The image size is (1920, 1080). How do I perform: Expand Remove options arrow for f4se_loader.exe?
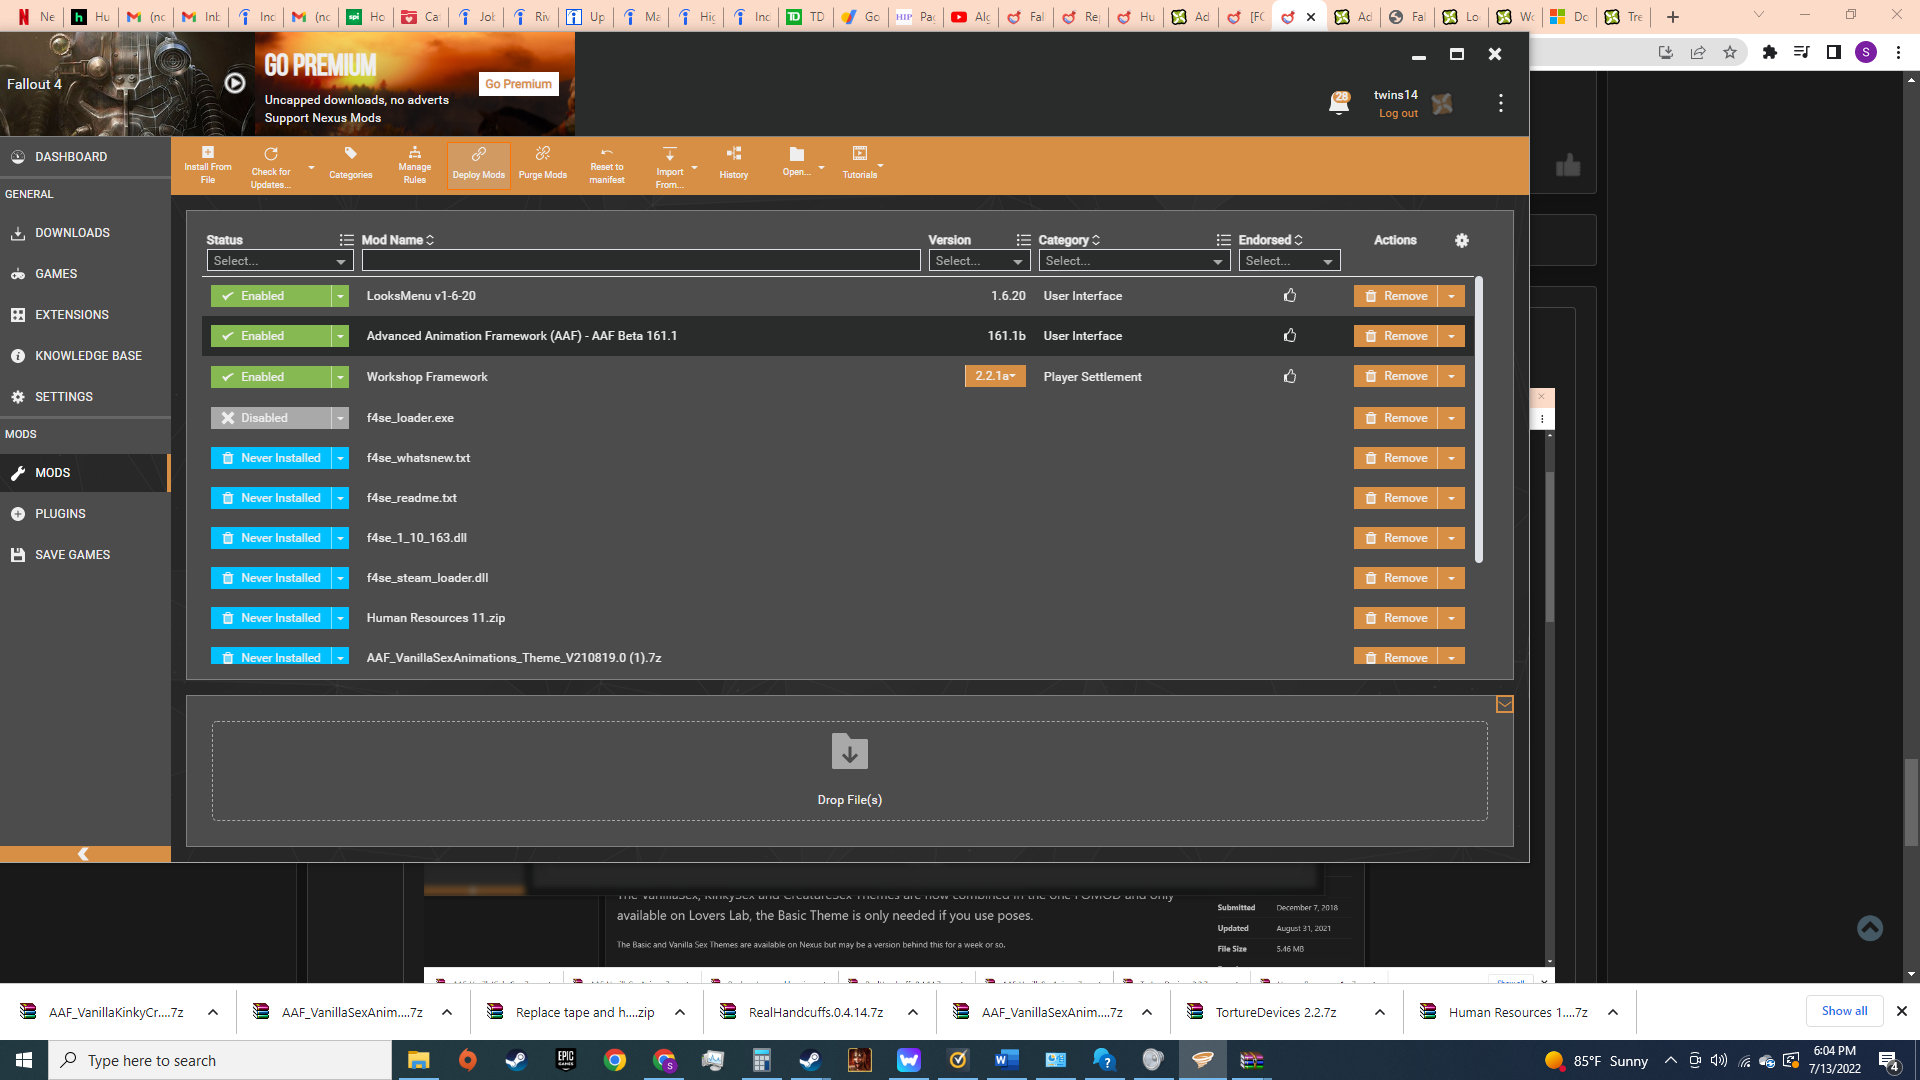pos(1452,418)
